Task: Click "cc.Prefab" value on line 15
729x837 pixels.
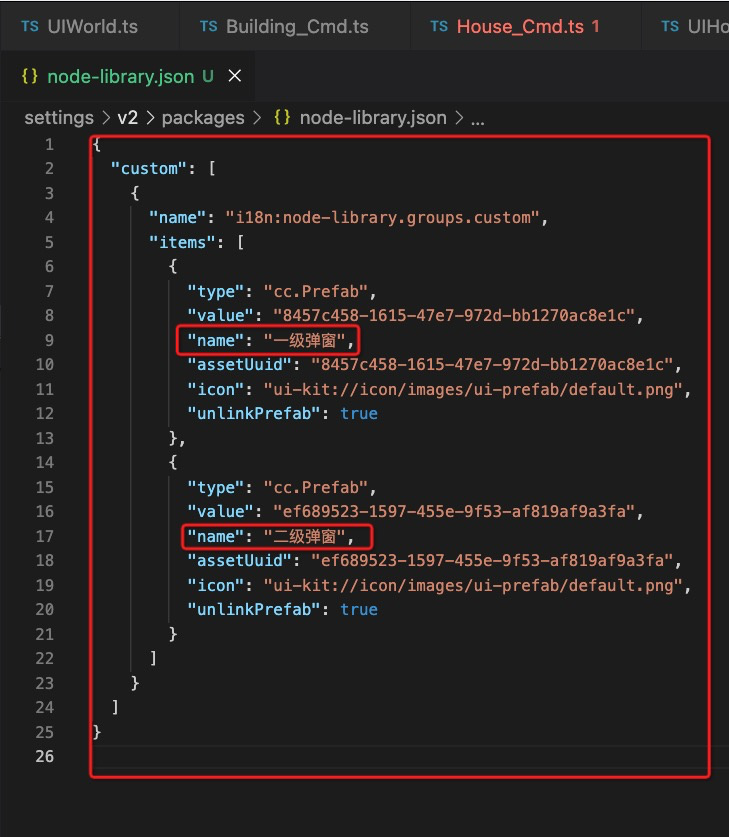Action: (x=316, y=487)
